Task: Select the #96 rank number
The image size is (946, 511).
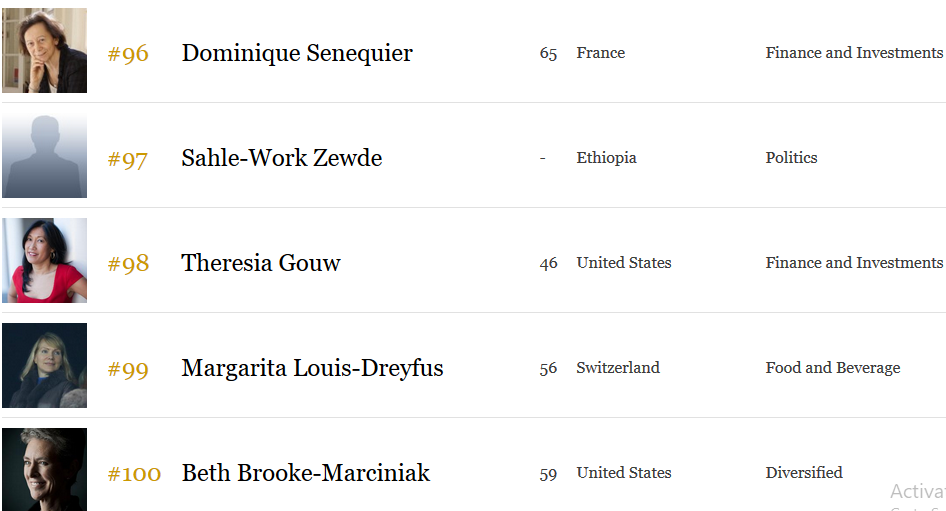Action: [x=128, y=54]
